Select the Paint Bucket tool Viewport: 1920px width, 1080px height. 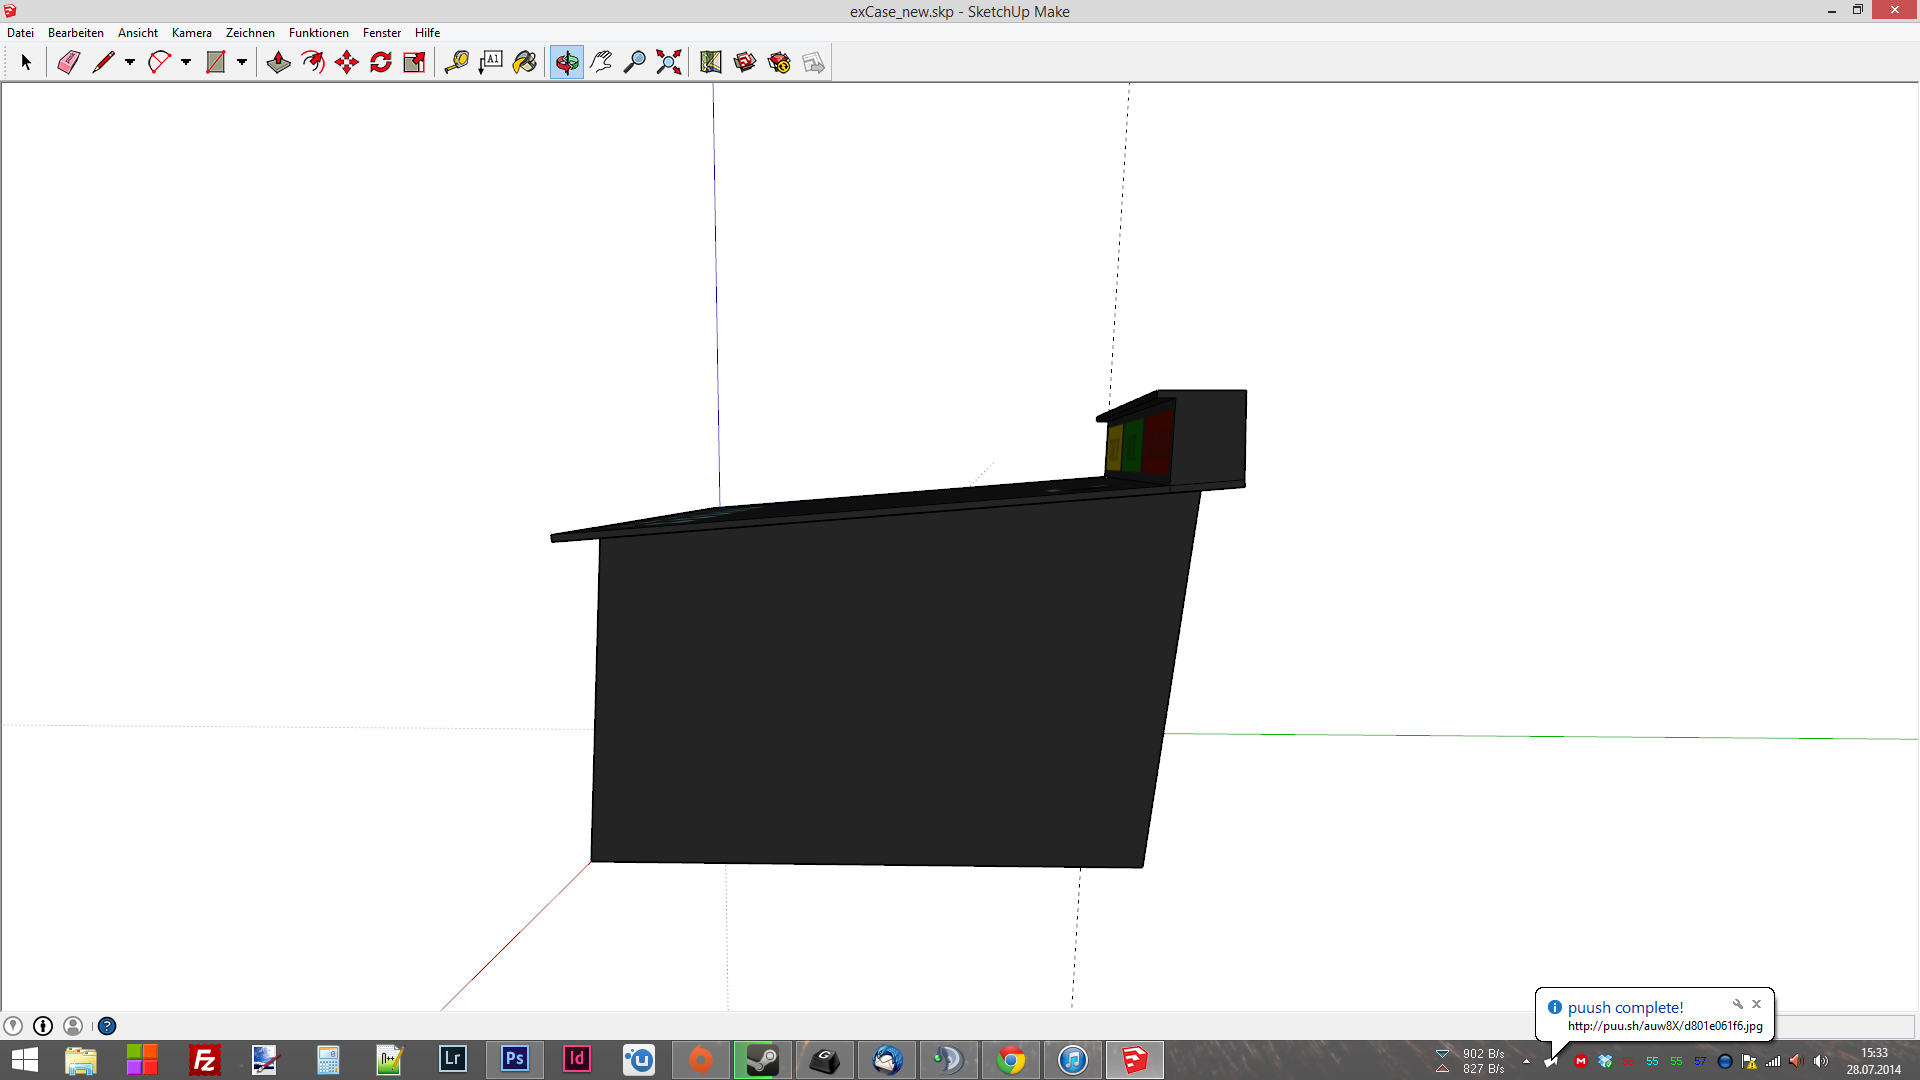click(524, 62)
